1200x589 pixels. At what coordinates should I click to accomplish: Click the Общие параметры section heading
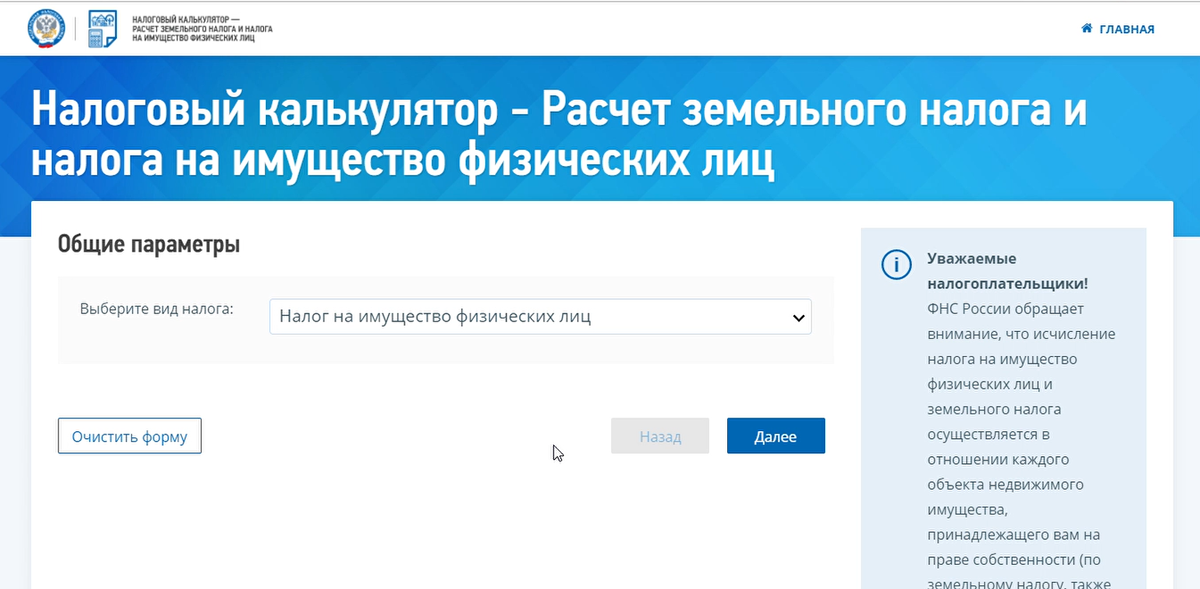[x=150, y=243]
